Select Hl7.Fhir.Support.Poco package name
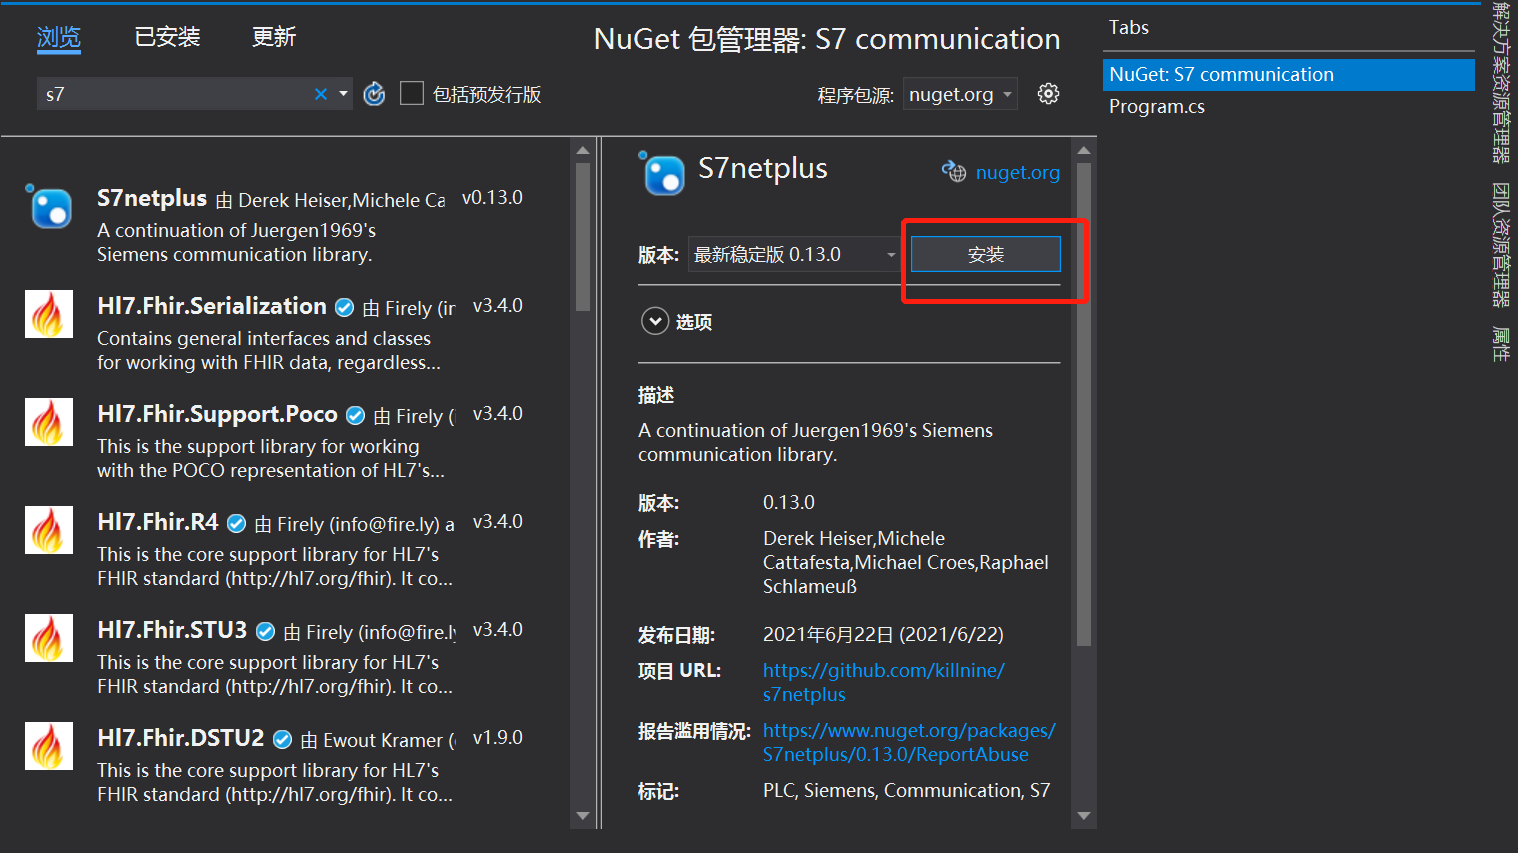1518x853 pixels. 217,414
